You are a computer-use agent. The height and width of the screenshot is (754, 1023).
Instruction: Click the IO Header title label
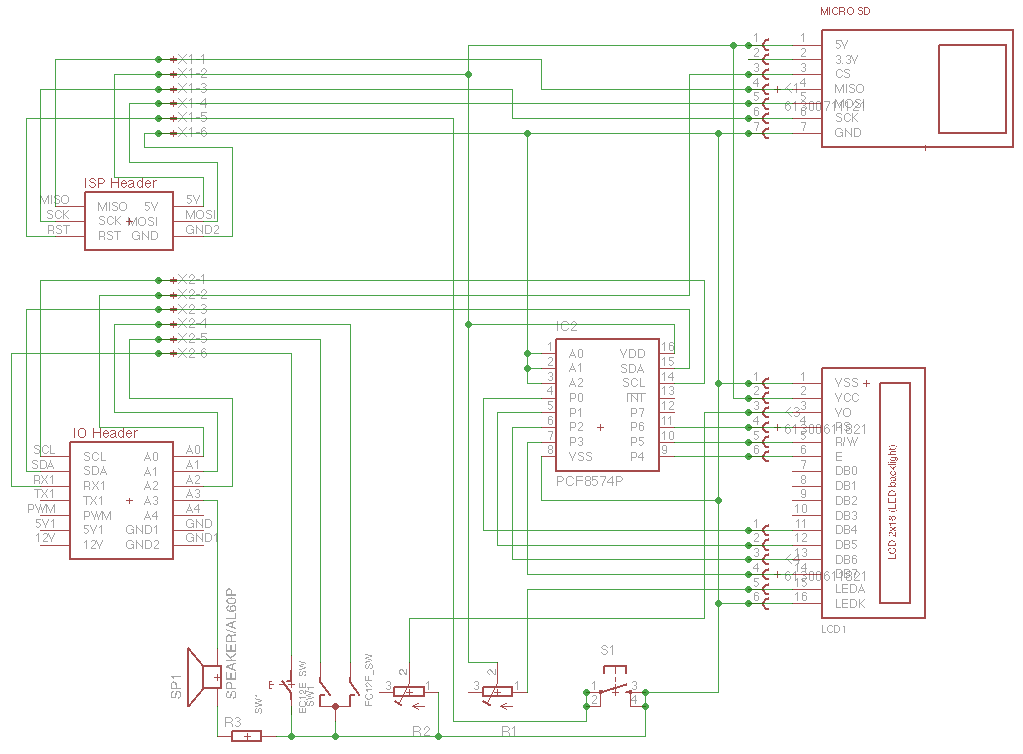[x=105, y=433]
